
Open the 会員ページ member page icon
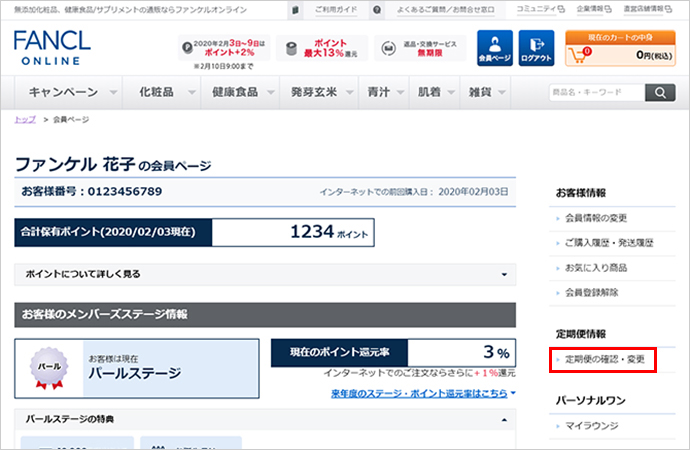(494, 48)
